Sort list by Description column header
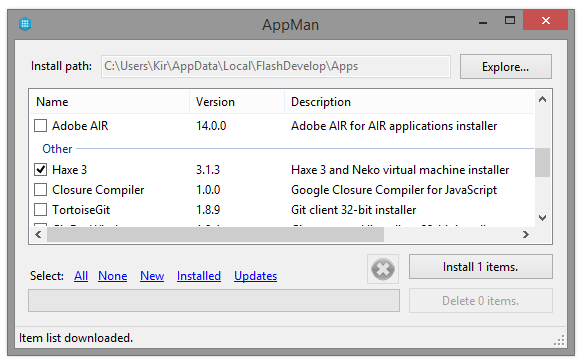The height and width of the screenshot is (363, 584). tap(409, 102)
